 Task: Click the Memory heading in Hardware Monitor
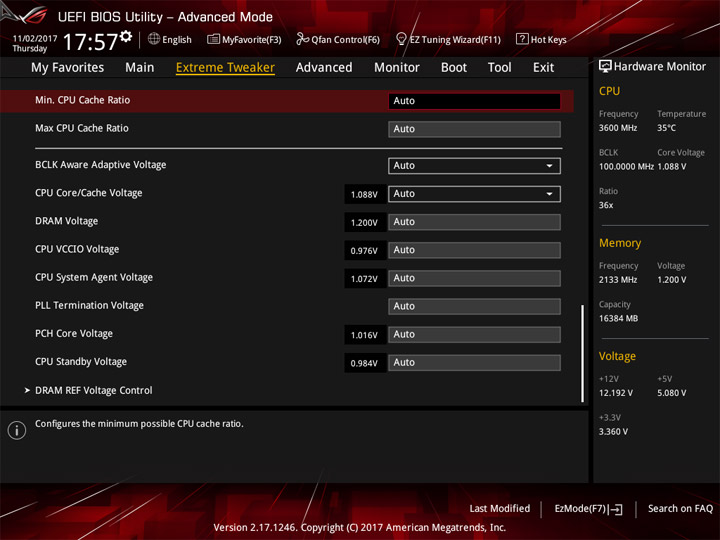(620, 243)
